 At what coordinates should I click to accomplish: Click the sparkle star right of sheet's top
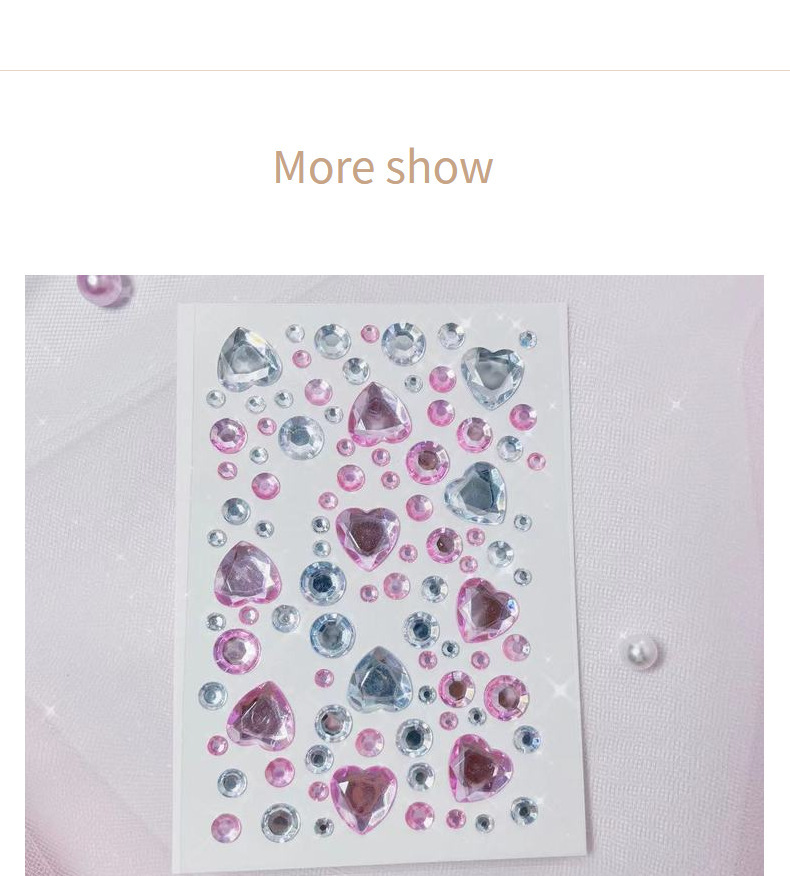click(676, 403)
